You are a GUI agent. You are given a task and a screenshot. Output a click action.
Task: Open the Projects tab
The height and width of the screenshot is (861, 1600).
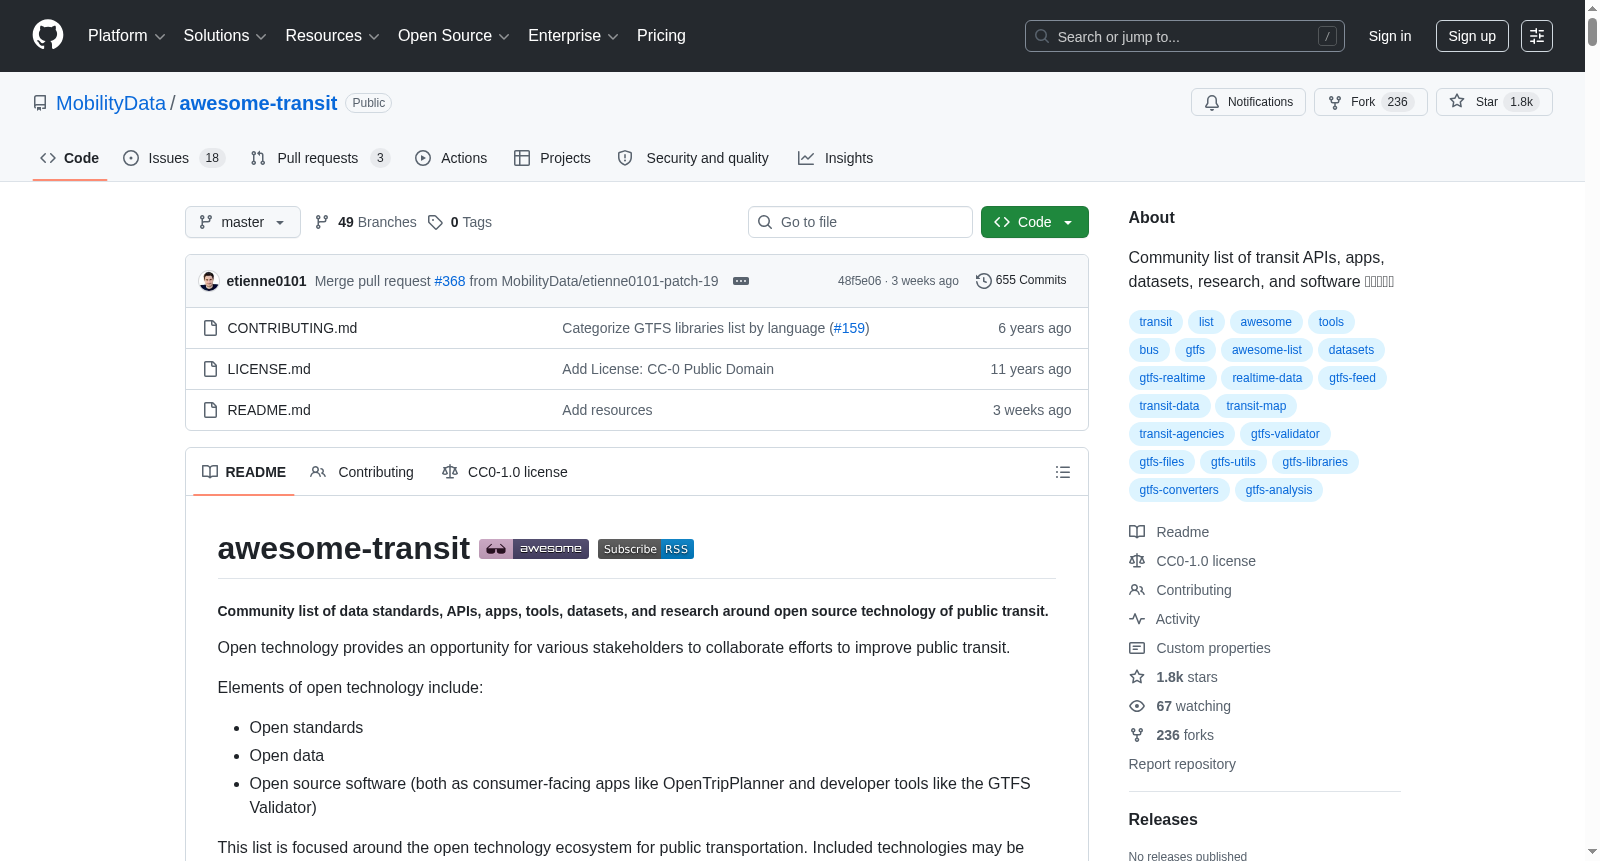[552, 158]
